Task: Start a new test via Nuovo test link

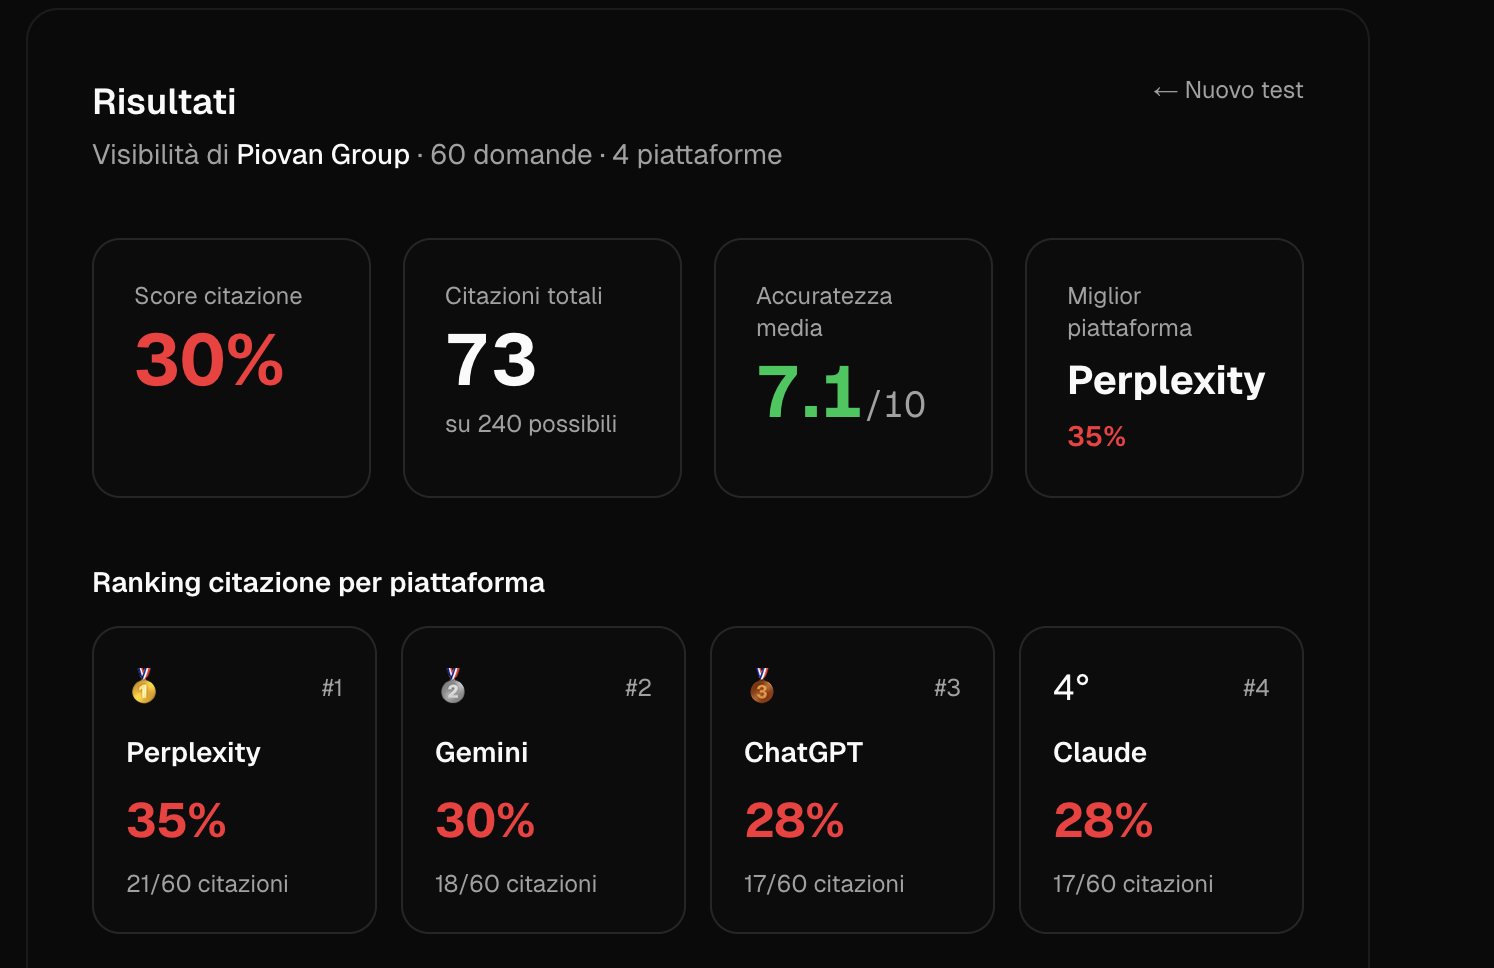Action: 1228,90
